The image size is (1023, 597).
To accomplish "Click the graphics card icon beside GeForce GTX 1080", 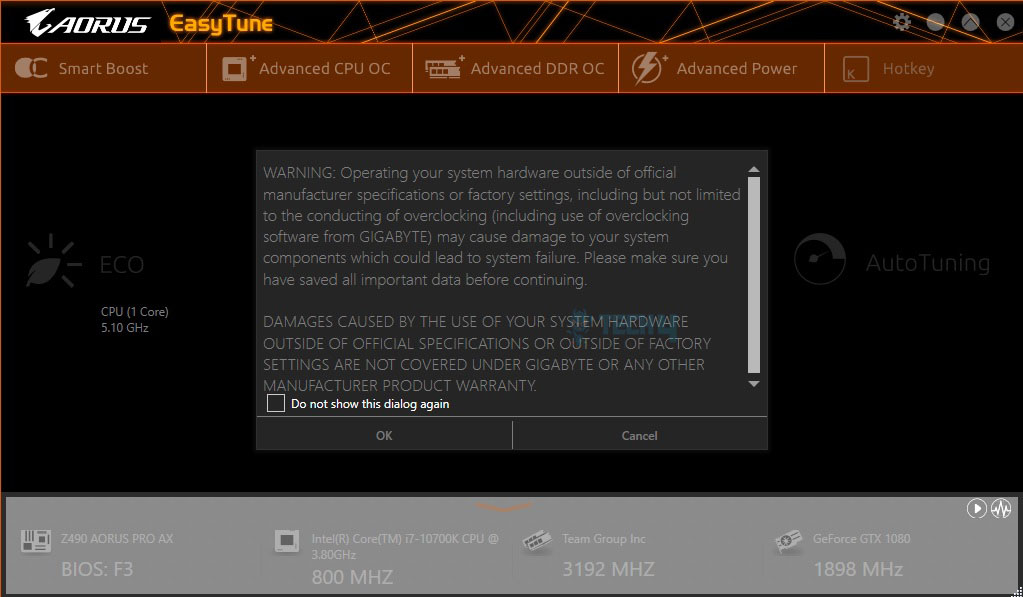I will coord(788,542).
